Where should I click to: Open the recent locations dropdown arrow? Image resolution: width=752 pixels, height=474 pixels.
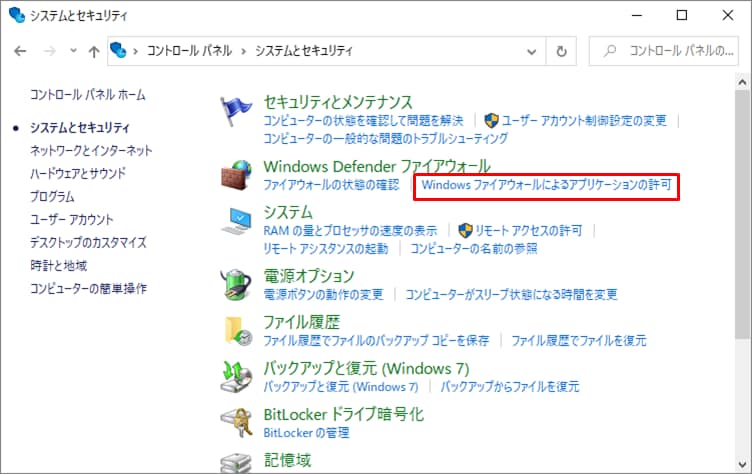[73, 50]
